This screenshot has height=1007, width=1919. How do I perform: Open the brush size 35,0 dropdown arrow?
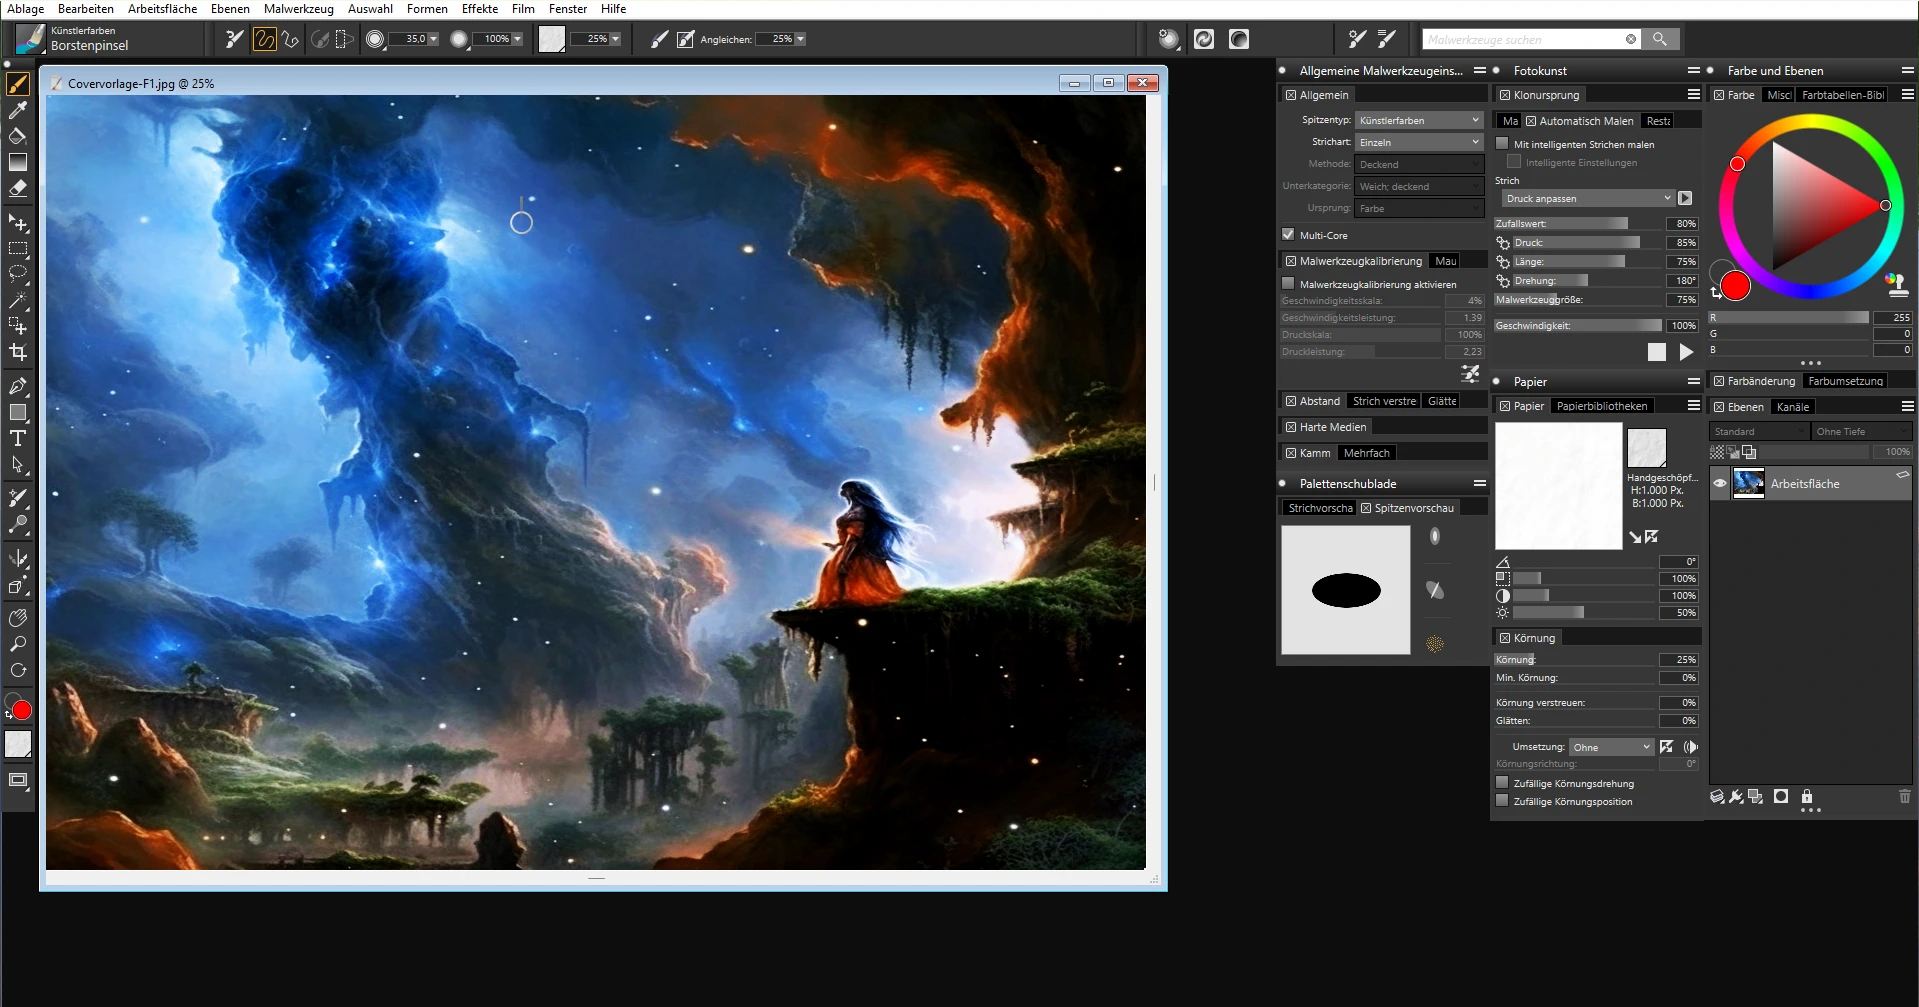pyautogui.click(x=434, y=39)
